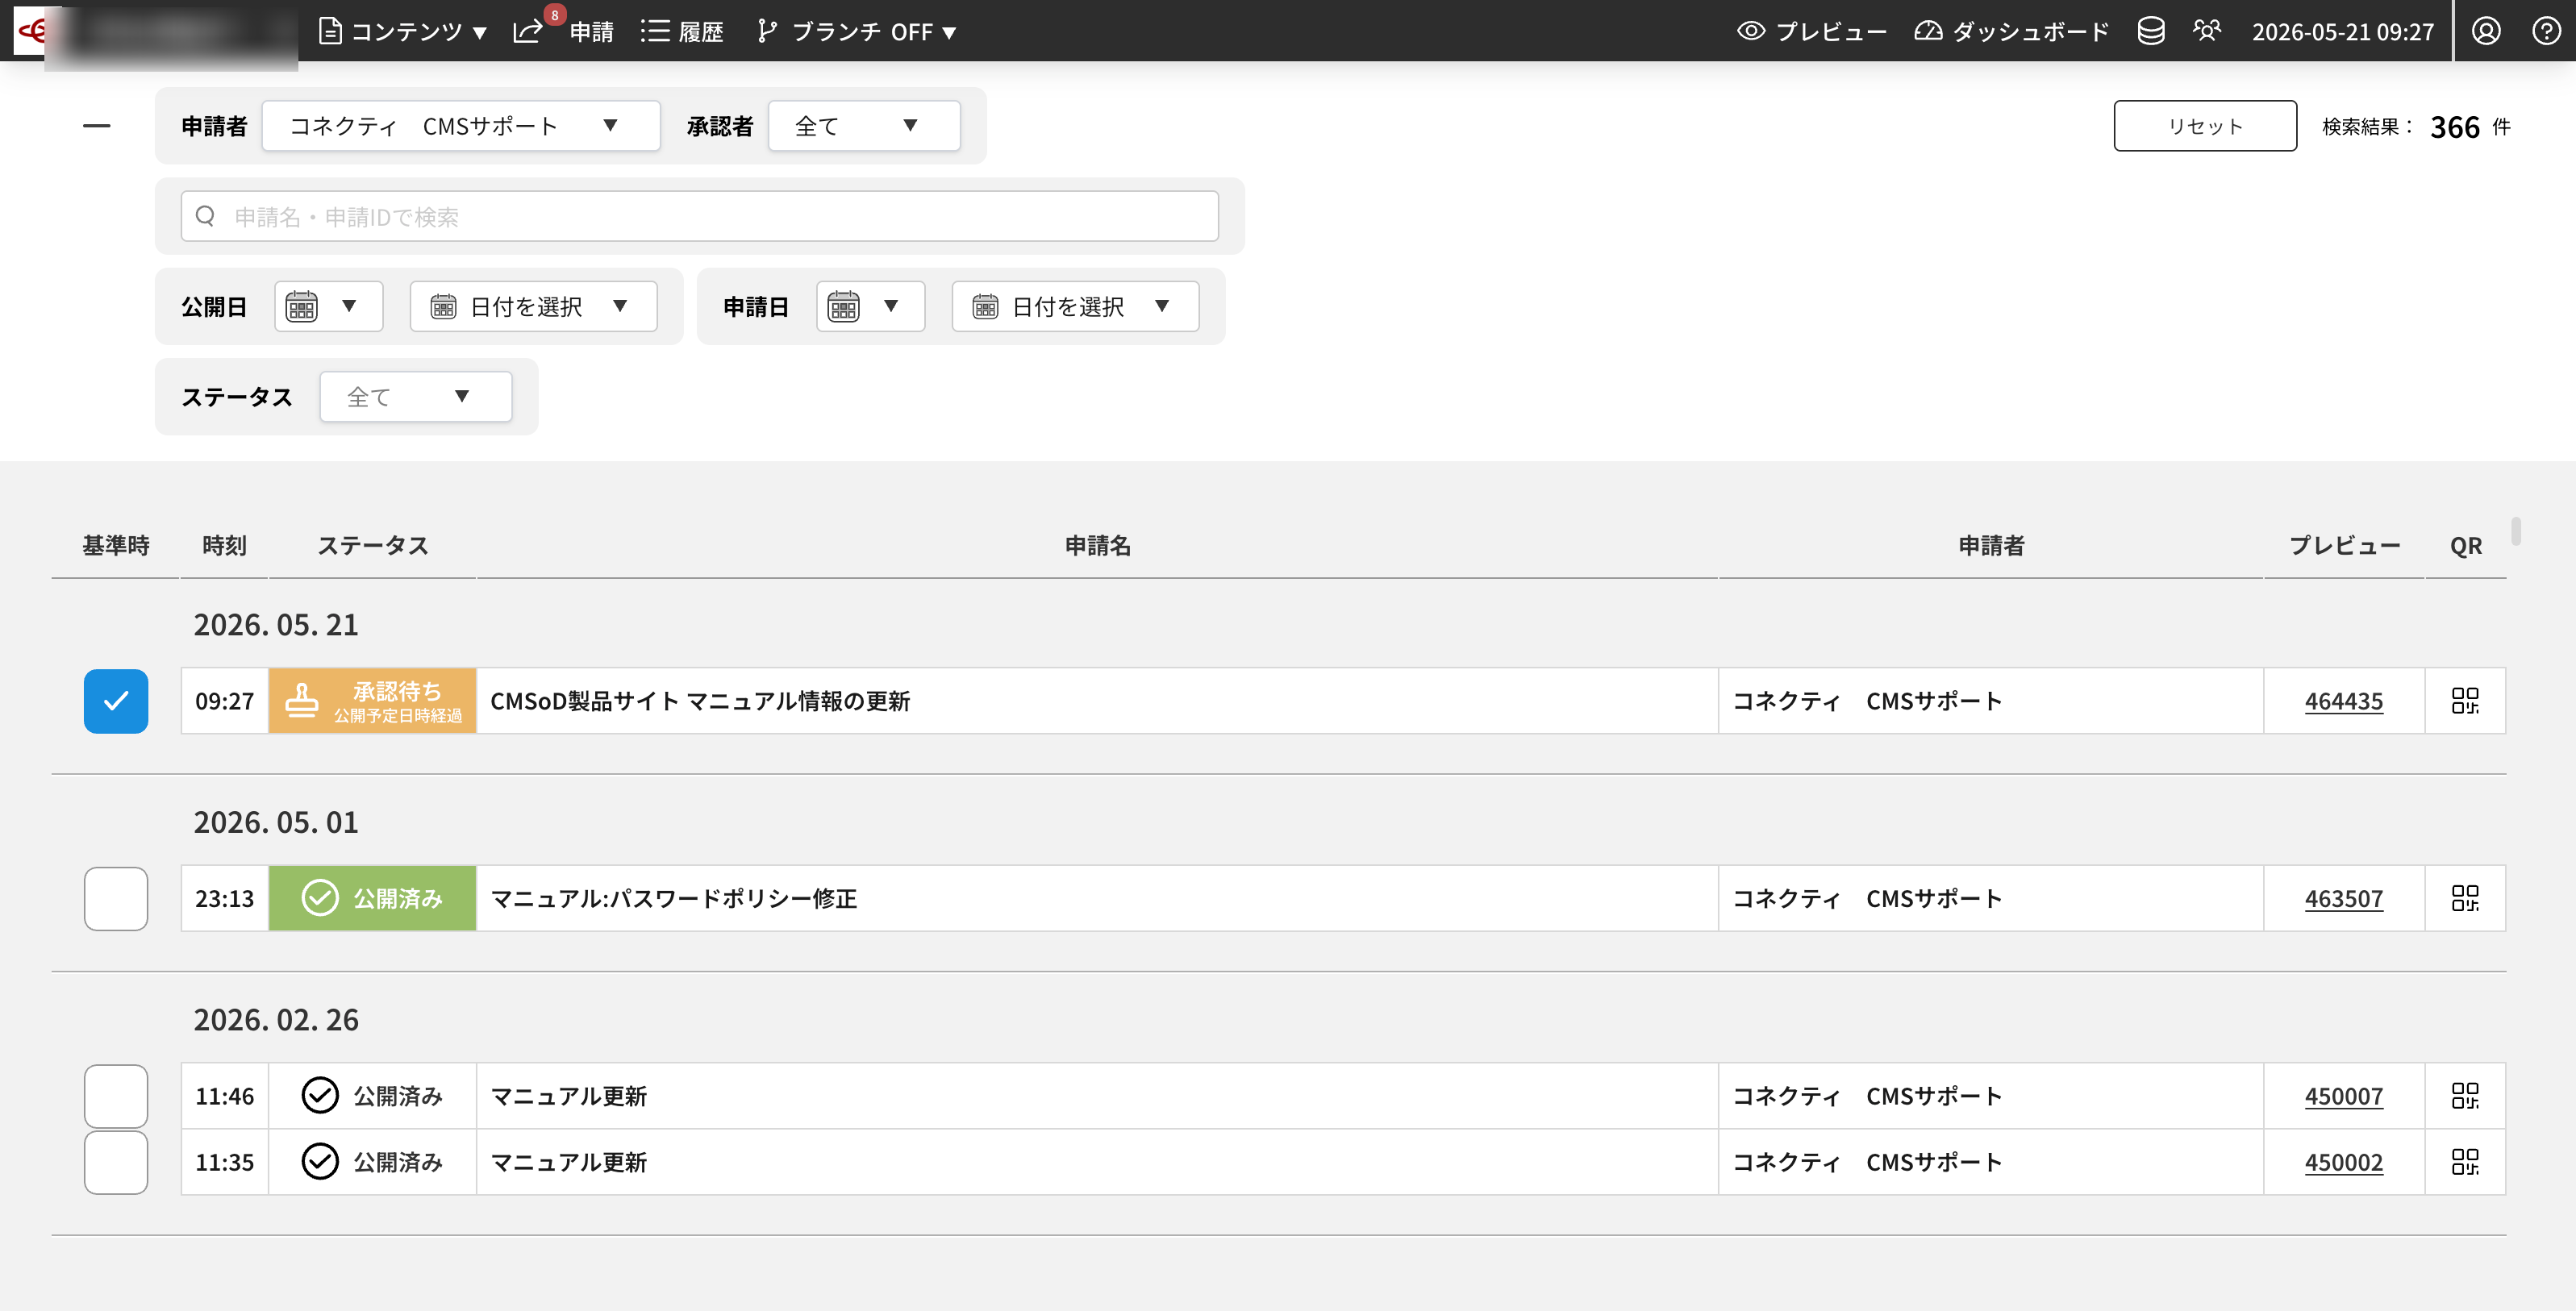Click the 承認待ち status badge in 09:27 row
The width and height of the screenshot is (2576, 1311).
pyautogui.click(x=373, y=701)
